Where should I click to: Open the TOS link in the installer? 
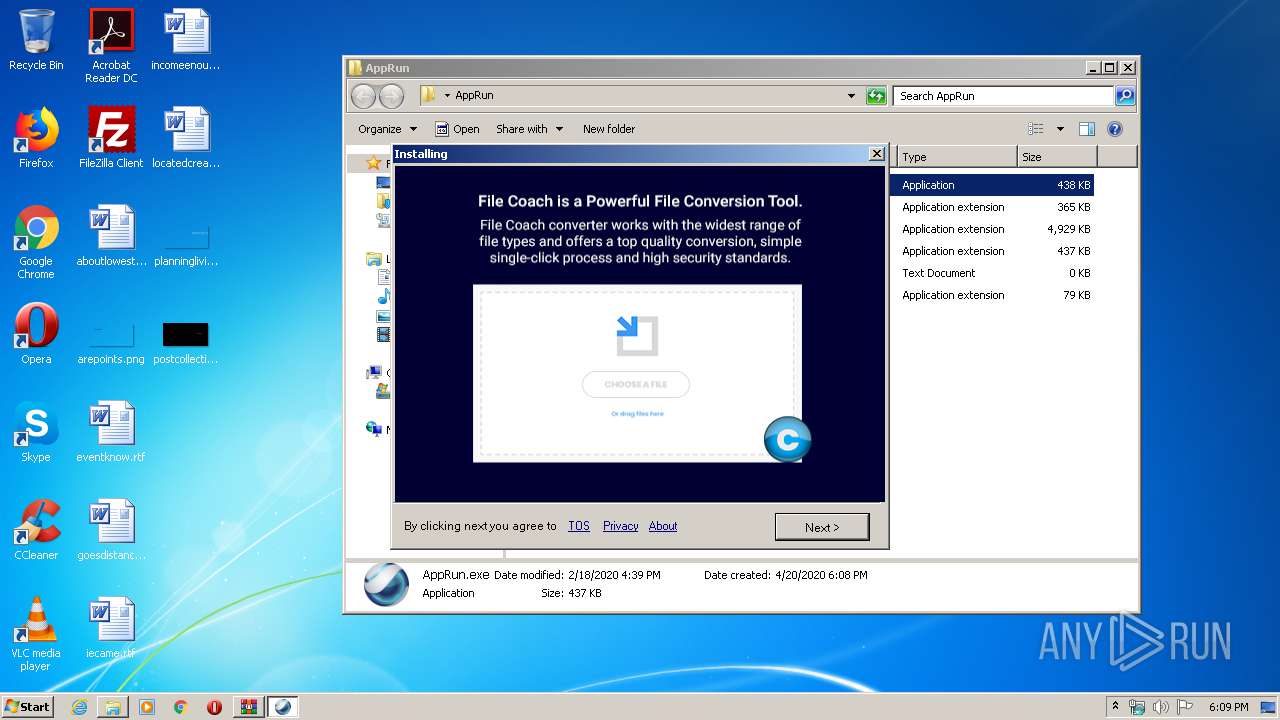[x=579, y=526]
